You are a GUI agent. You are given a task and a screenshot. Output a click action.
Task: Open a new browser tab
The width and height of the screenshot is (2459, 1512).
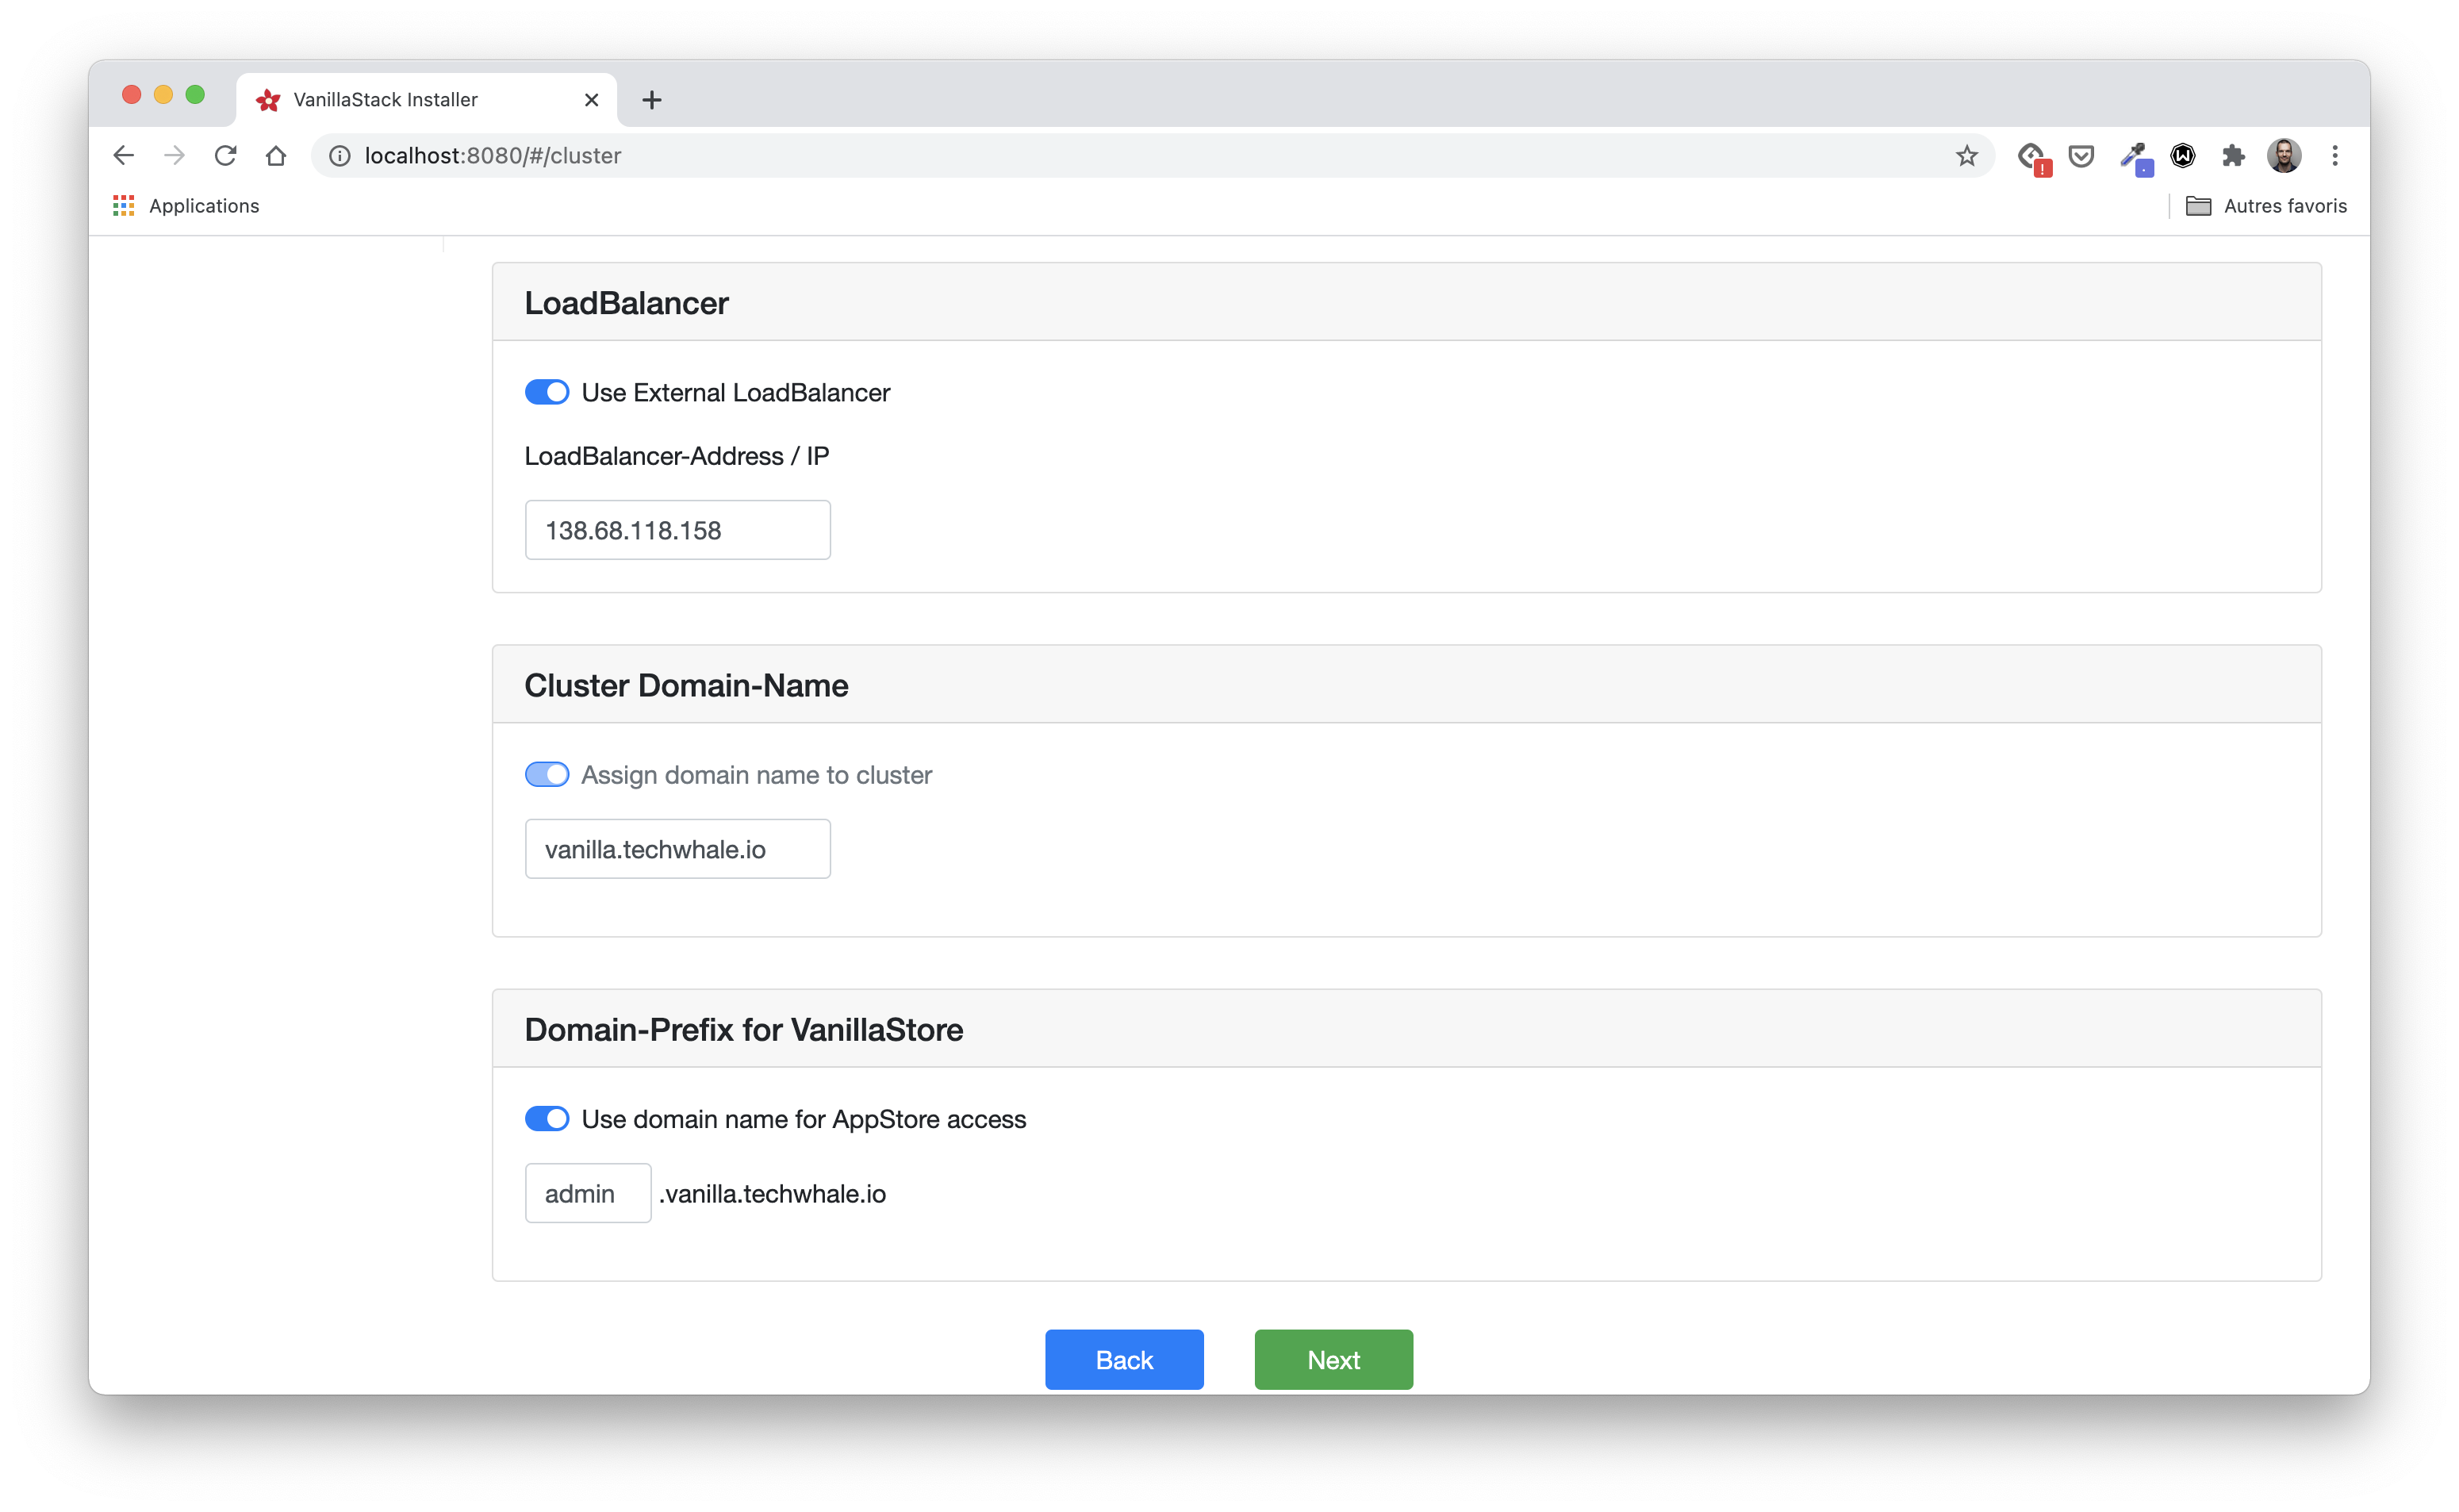[x=651, y=100]
